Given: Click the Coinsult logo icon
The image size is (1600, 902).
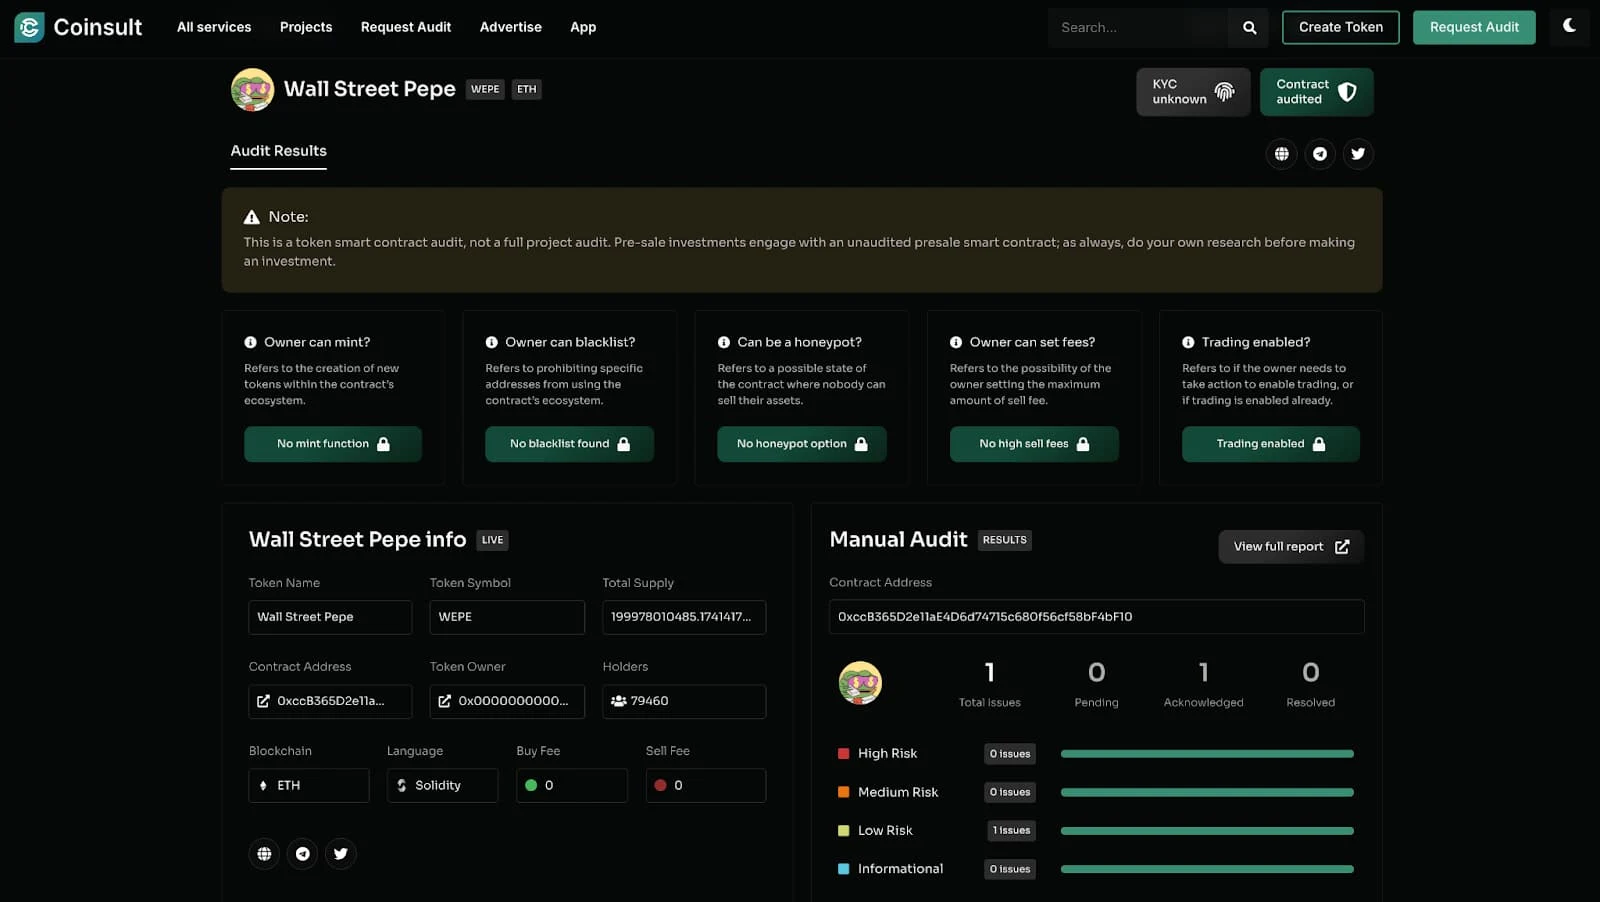Looking at the screenshot, I should 29,27.
